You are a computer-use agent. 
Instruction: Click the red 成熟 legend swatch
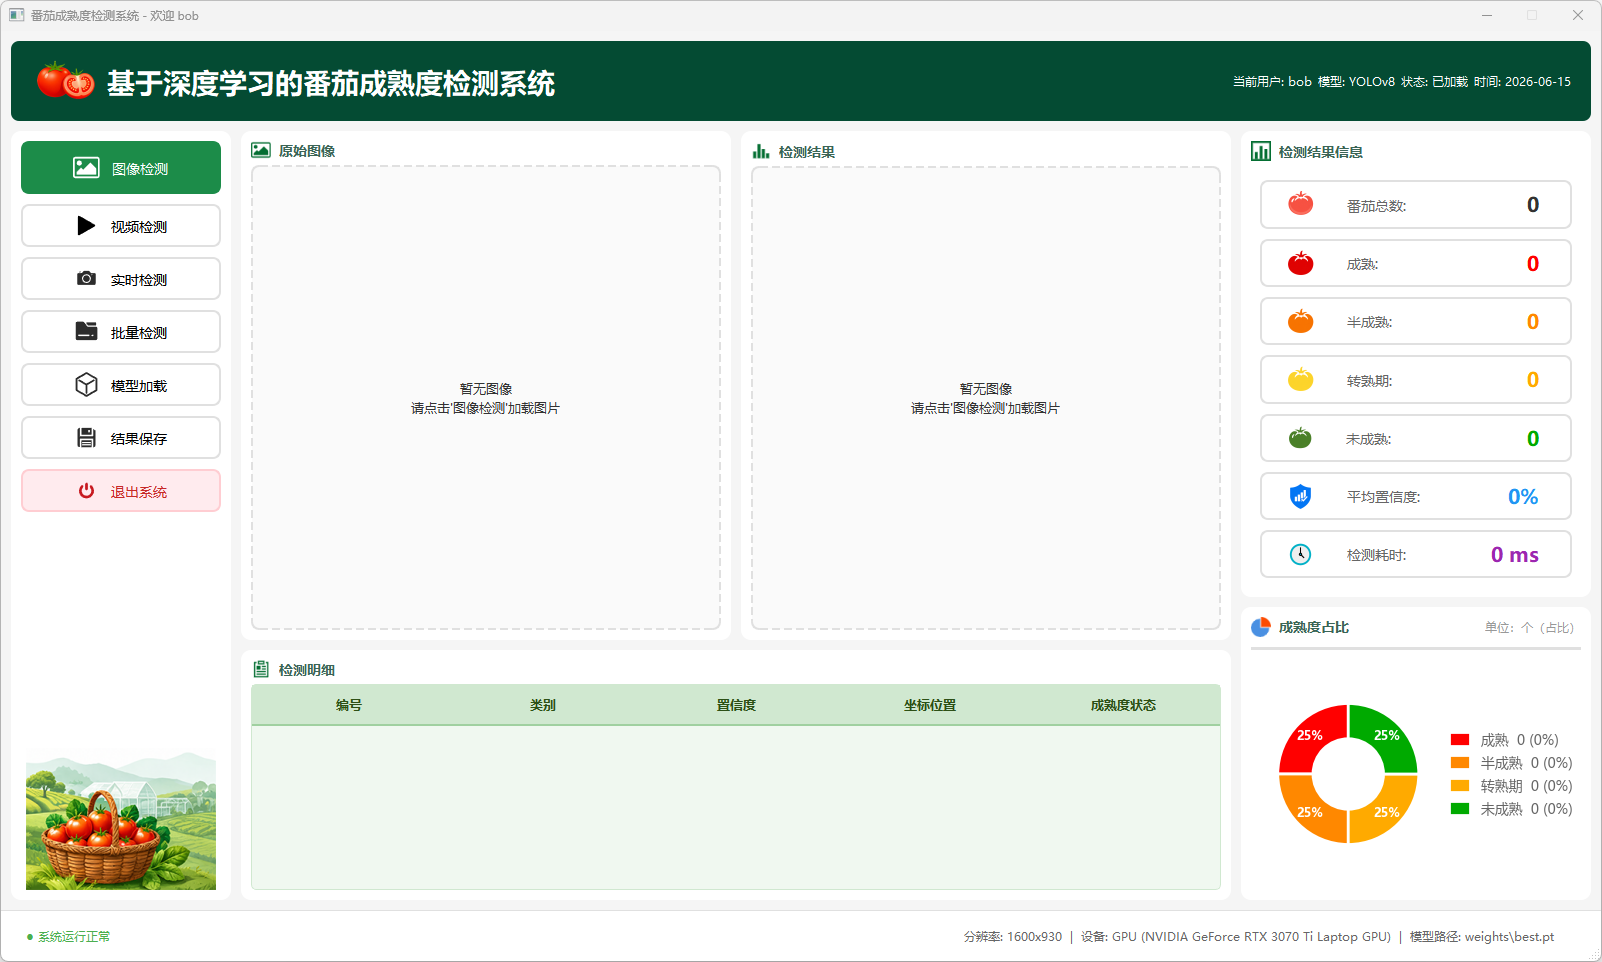tap(1460, 740)
